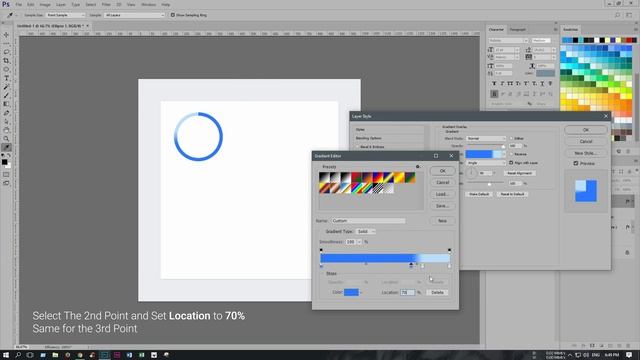
Task: Select the Brush tool in toolbar
Action: tap(6, 96)
